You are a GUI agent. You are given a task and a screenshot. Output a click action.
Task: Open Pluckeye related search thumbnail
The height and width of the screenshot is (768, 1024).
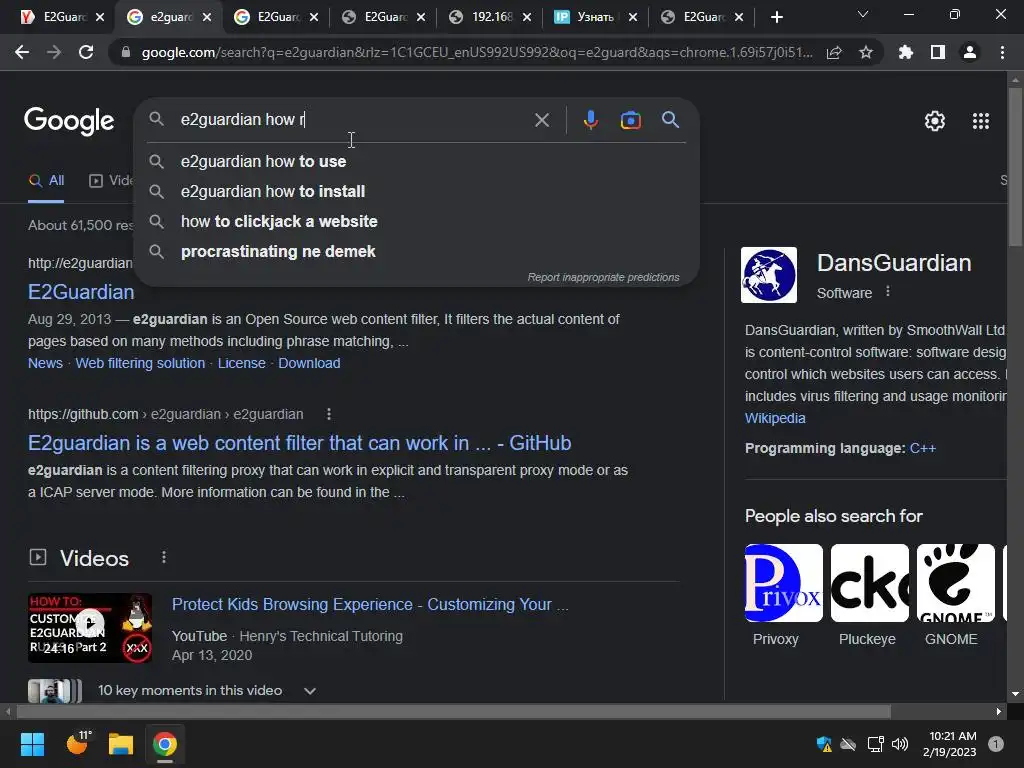pyautogui.click(x=869, y=583)
